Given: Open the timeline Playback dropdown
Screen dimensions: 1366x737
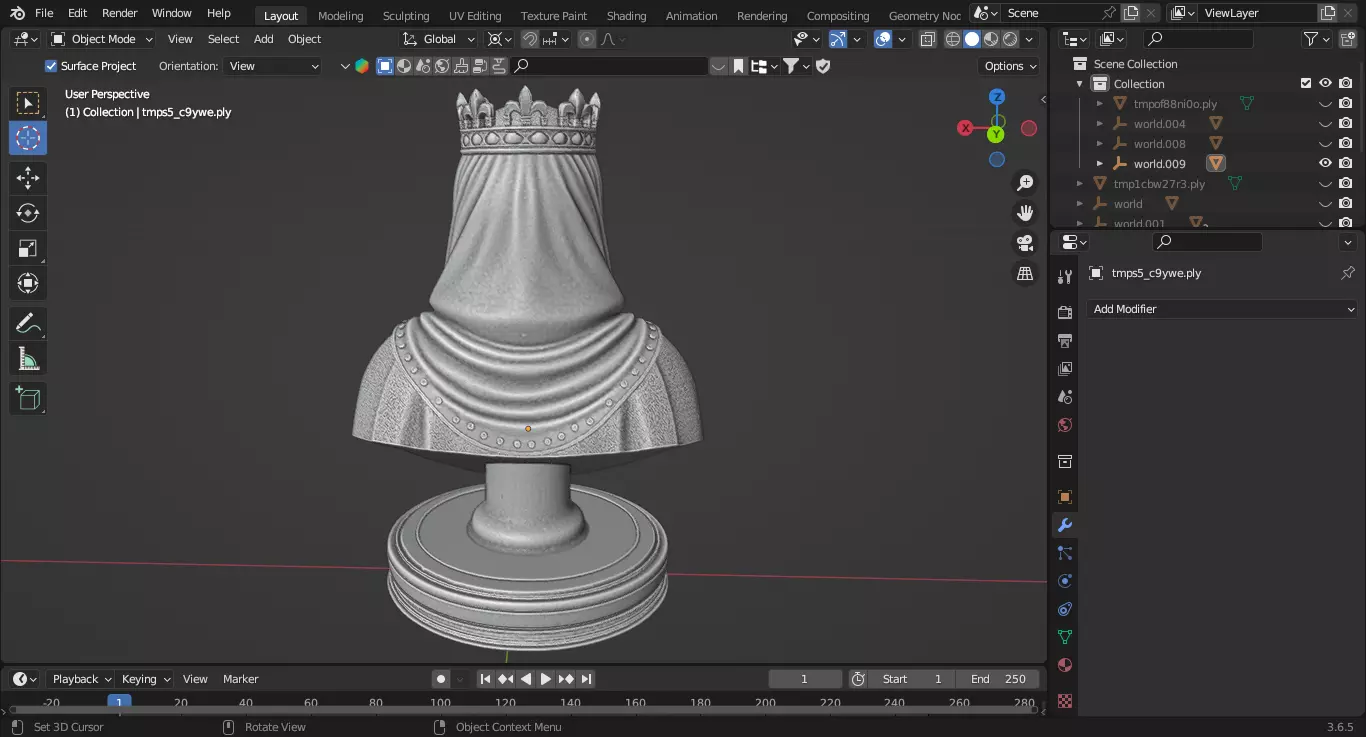Looking at the screenshot, I should 80,679.
